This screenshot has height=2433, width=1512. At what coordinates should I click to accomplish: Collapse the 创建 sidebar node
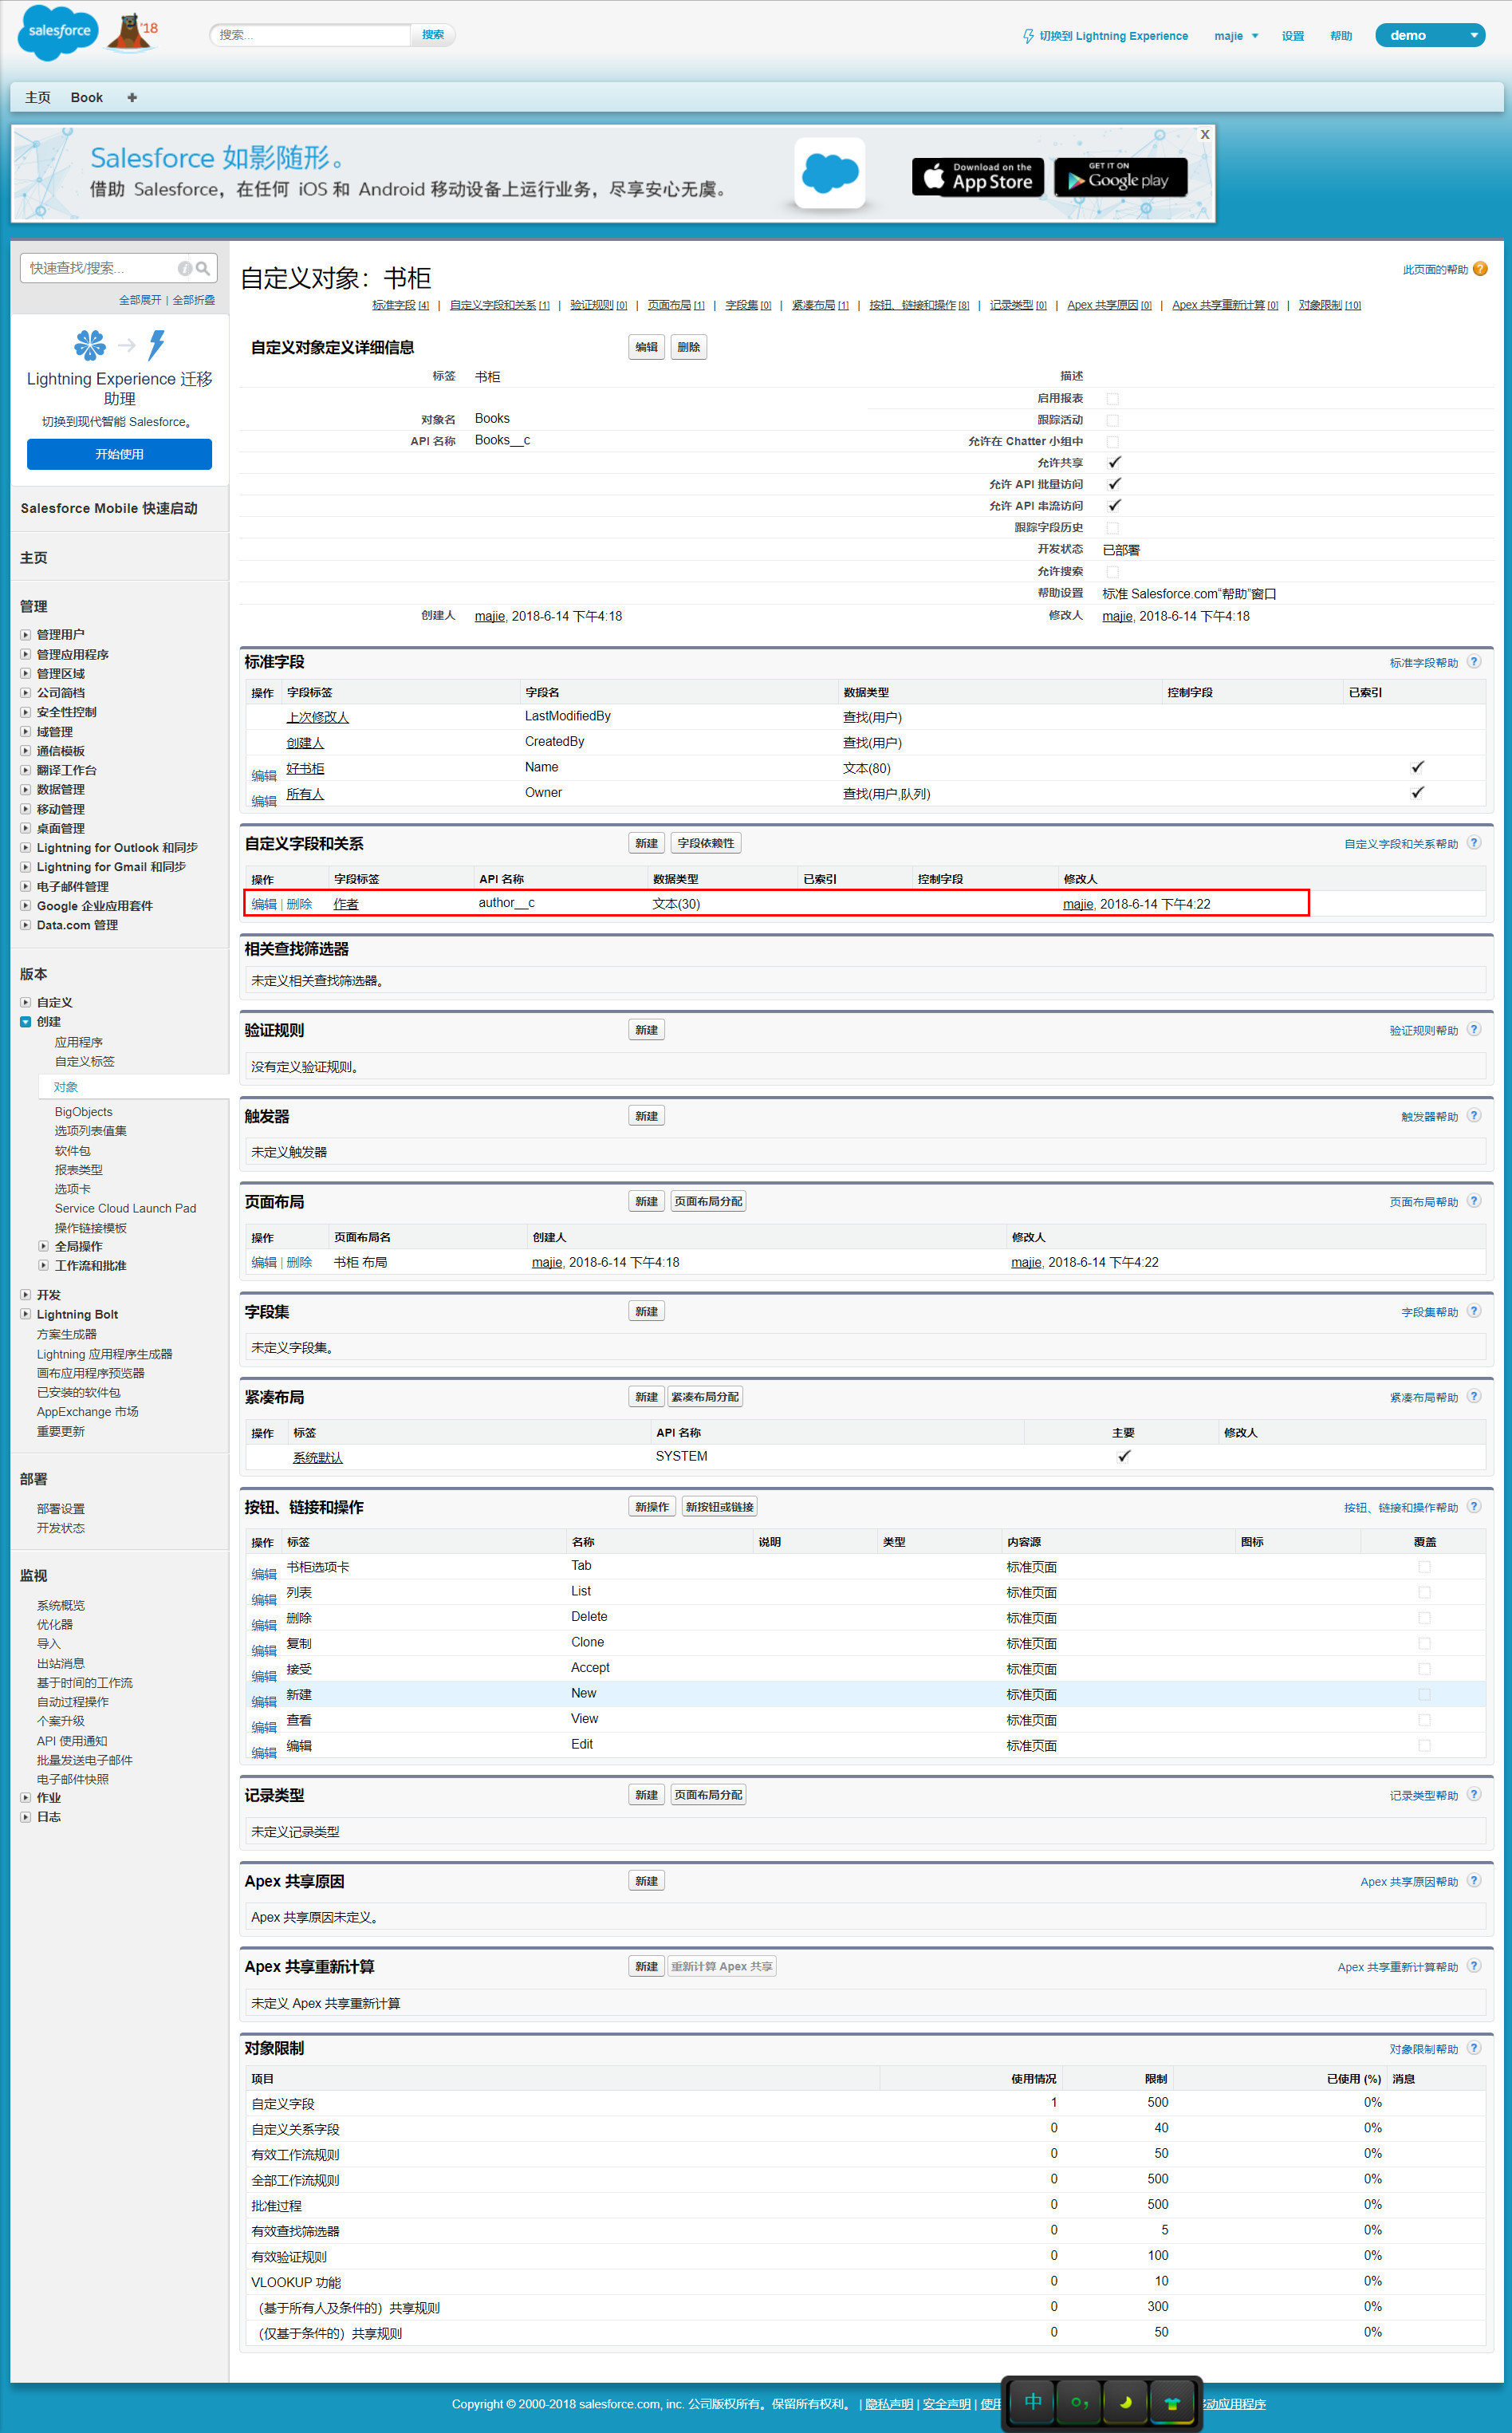point(26,1021)
